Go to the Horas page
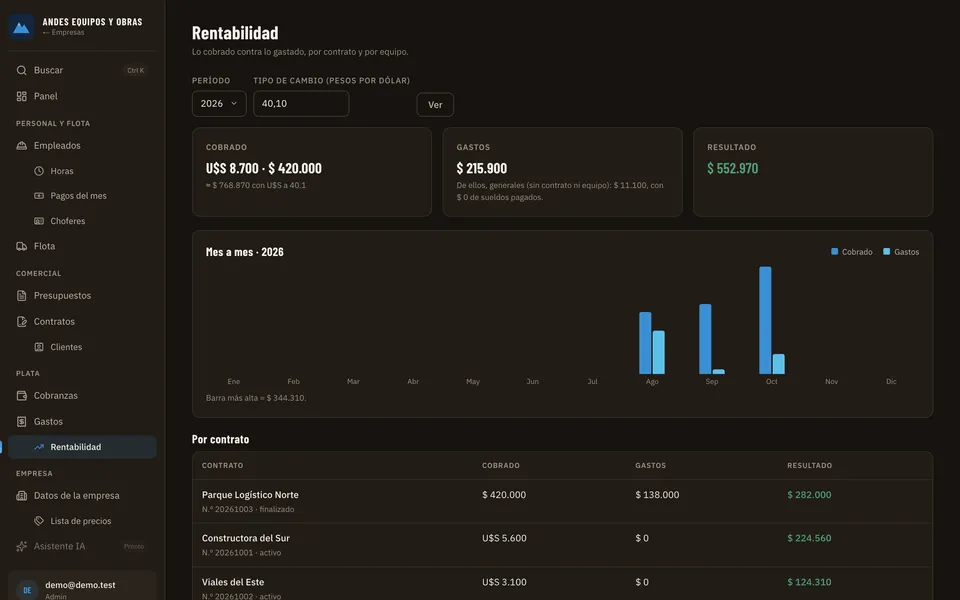Screen dimensions: 960x600 82,171
